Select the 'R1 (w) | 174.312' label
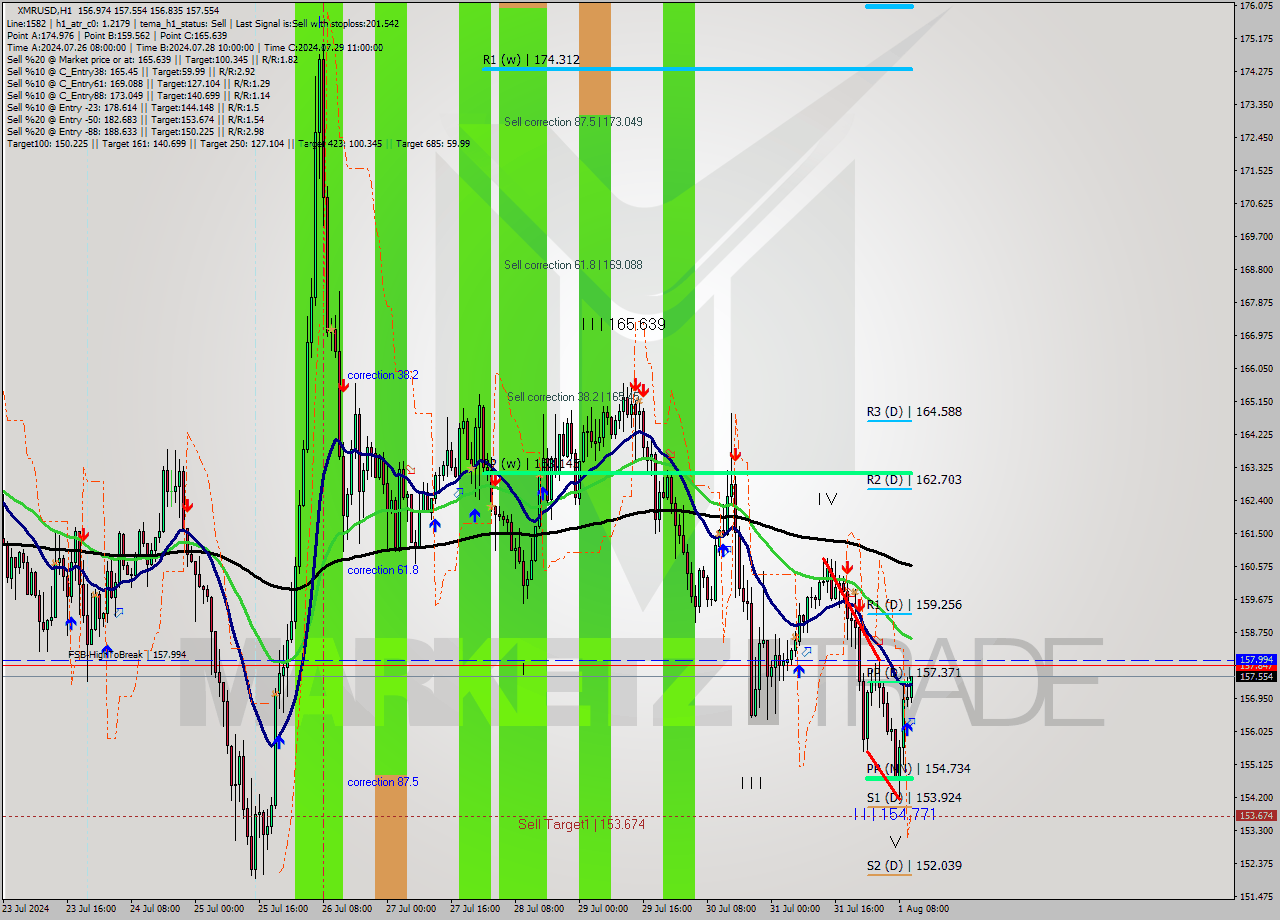 click(x=531, y=60)
